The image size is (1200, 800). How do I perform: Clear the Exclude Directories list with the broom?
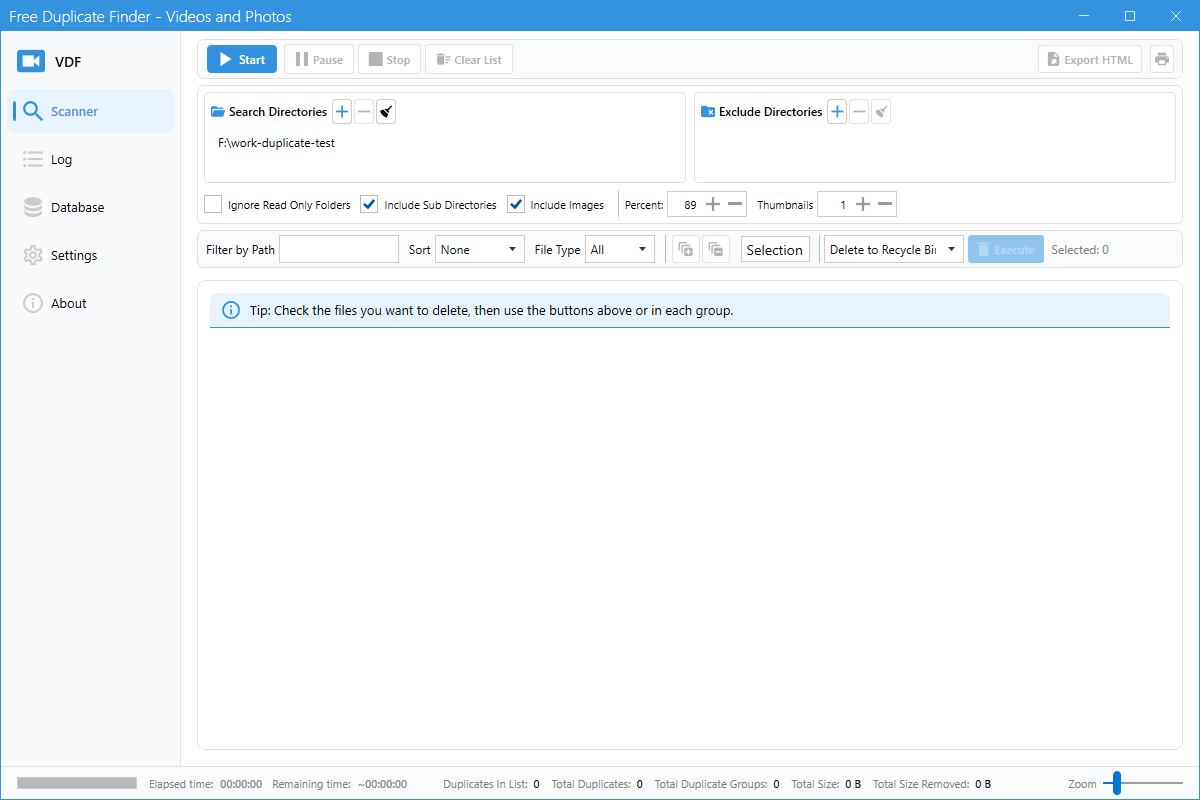(x=881, y=112)
